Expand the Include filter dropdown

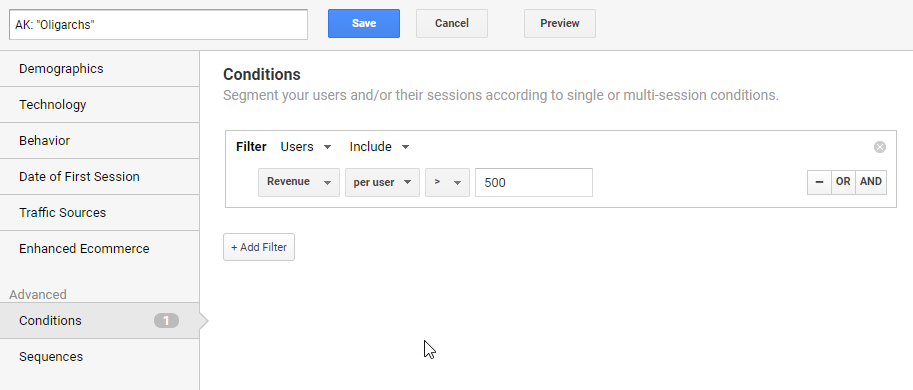(380, 147)
